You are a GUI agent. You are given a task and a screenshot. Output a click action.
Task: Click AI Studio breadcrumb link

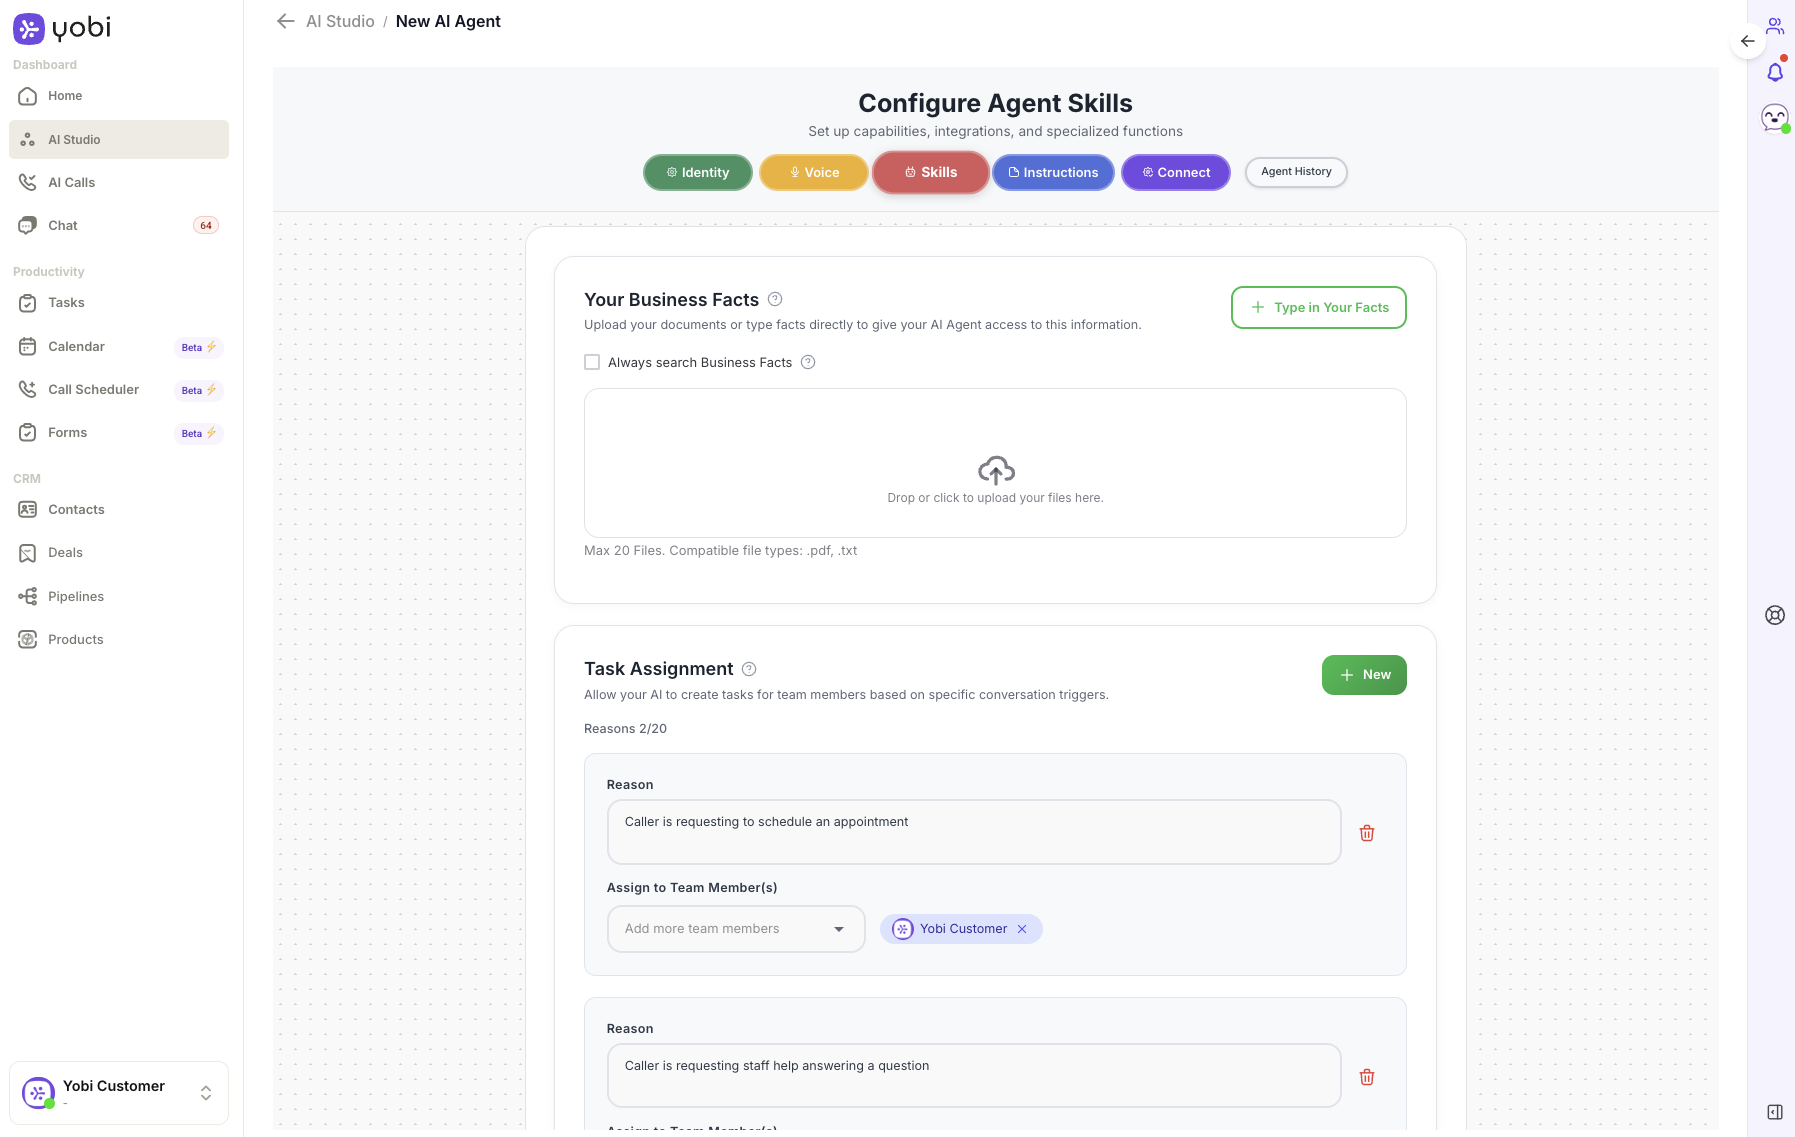pyautogui.click(x=340, y=21)
